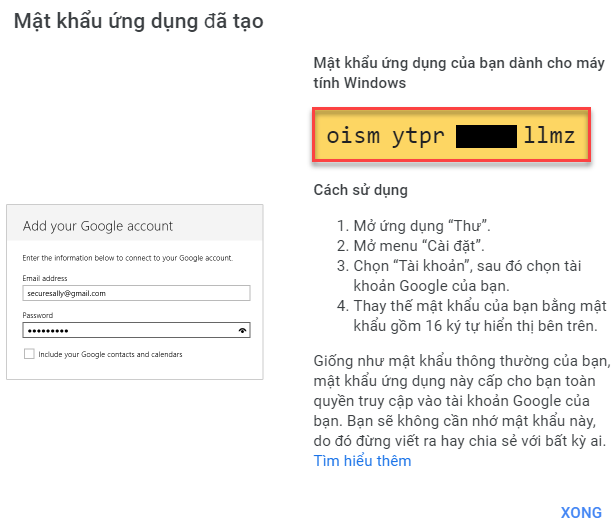This screenshot has height=524, width=615.
Task: Click the "llmz" segment of the password
Action: click(x=550, y=136)
